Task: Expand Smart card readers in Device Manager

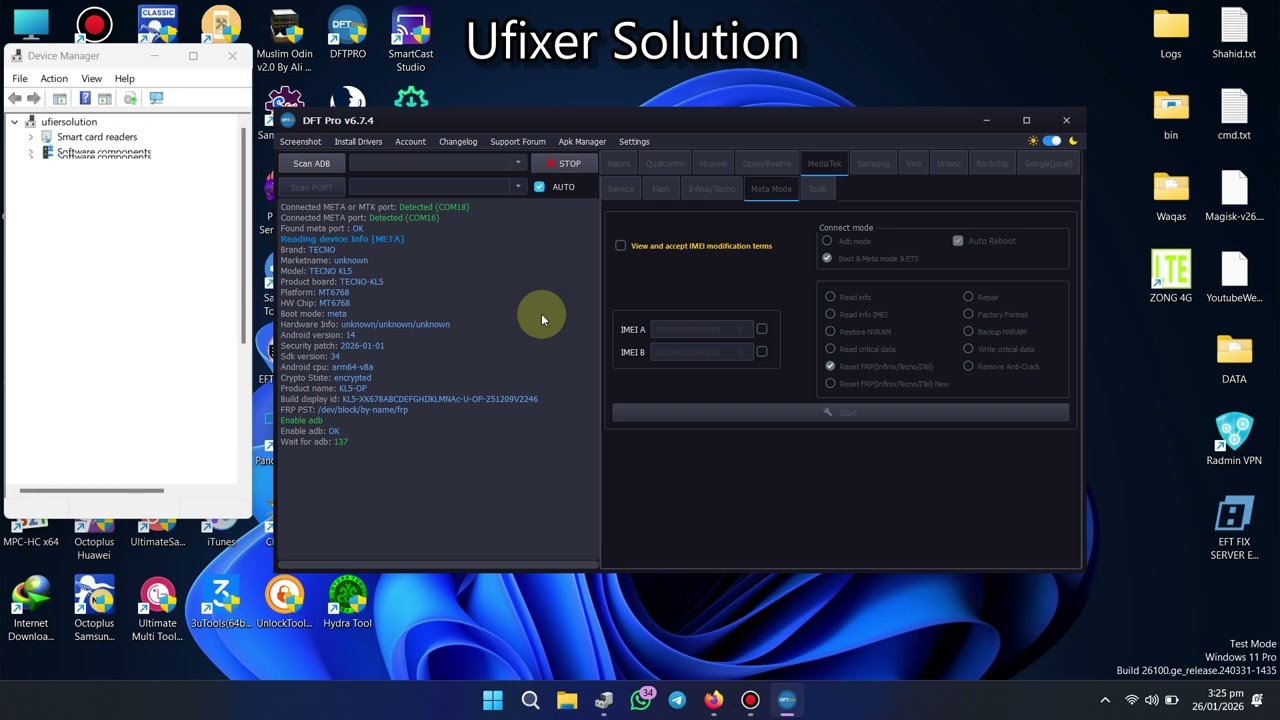Action: click(31, 137)
